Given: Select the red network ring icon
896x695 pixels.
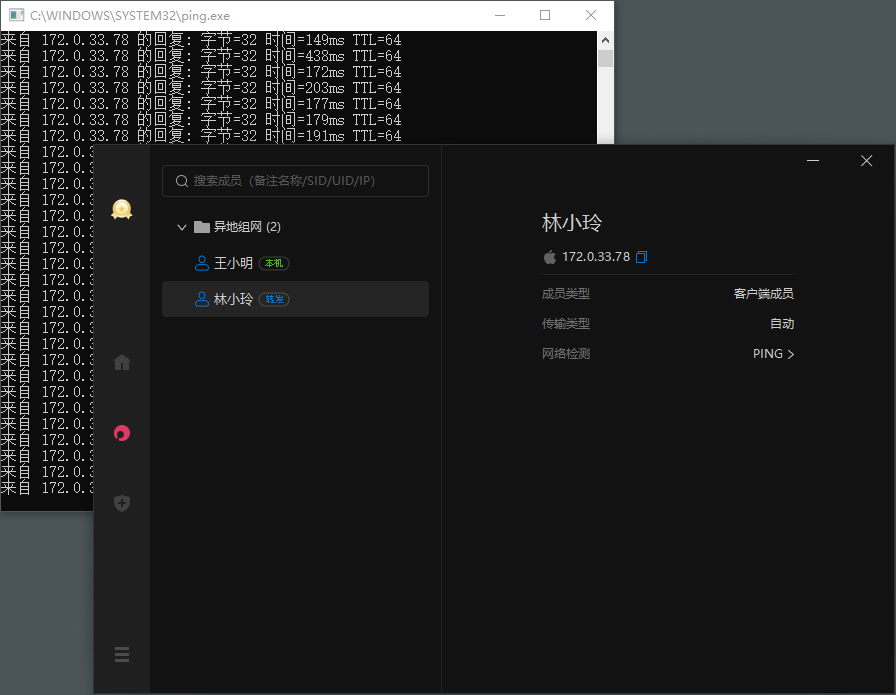Looking at the screenshot, I should [122, 433].
